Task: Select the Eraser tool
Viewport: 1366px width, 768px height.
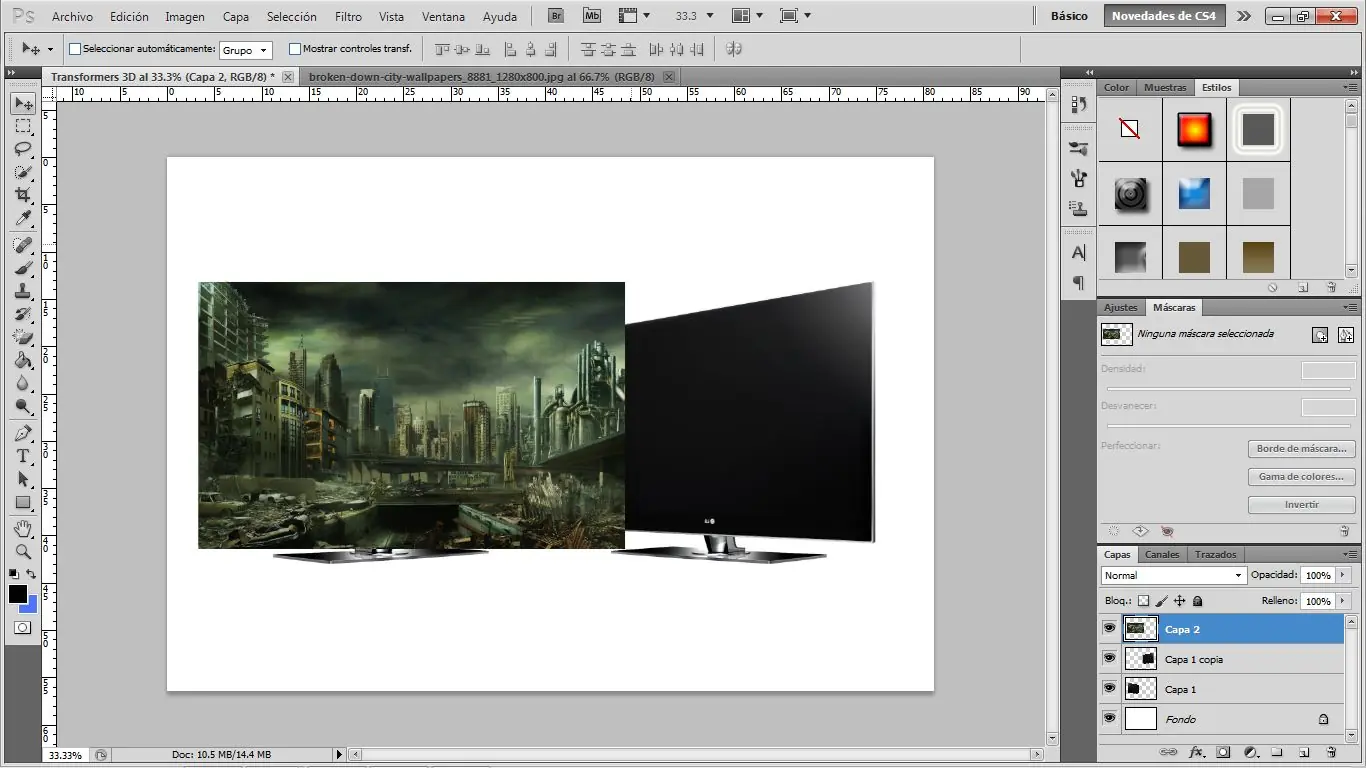Action: tap(23, 337)
